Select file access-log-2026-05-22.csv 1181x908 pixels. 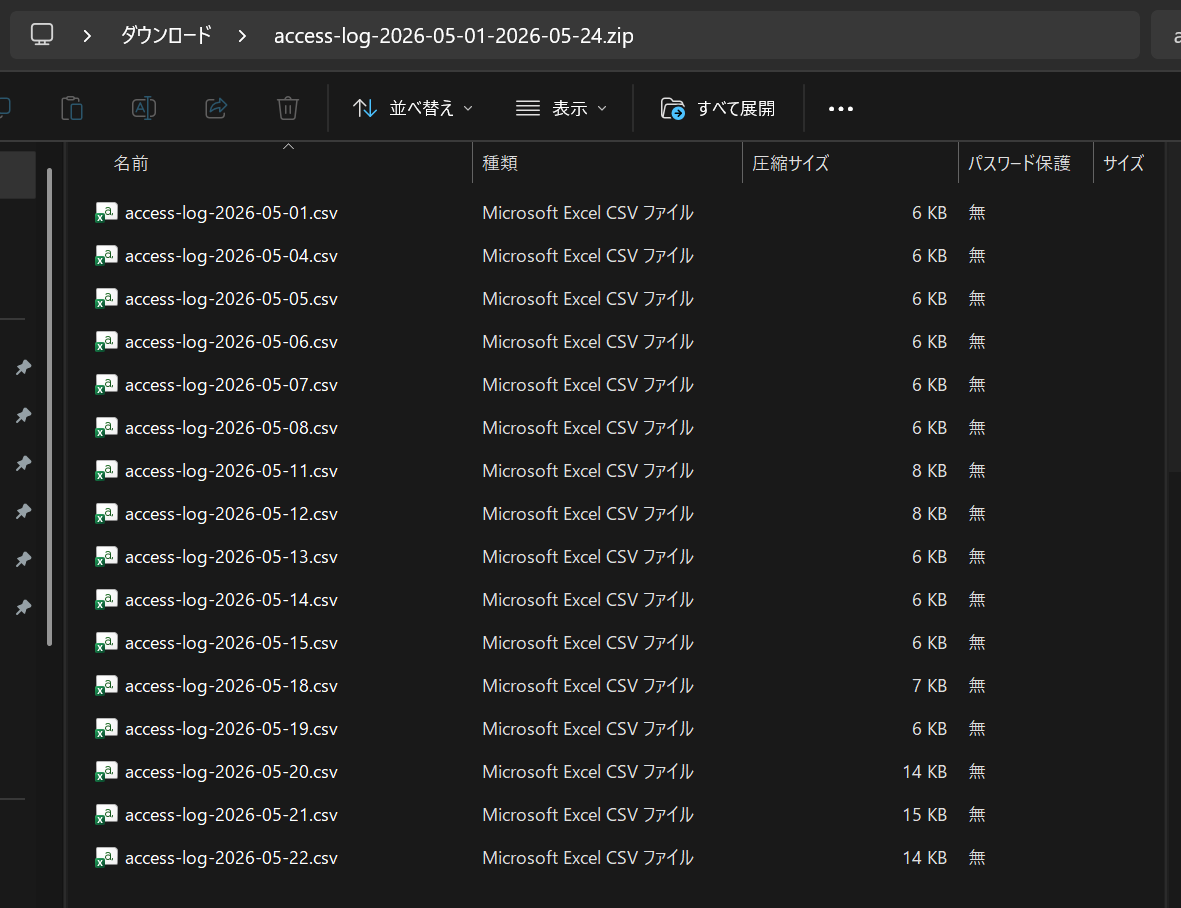coord(231,857)
